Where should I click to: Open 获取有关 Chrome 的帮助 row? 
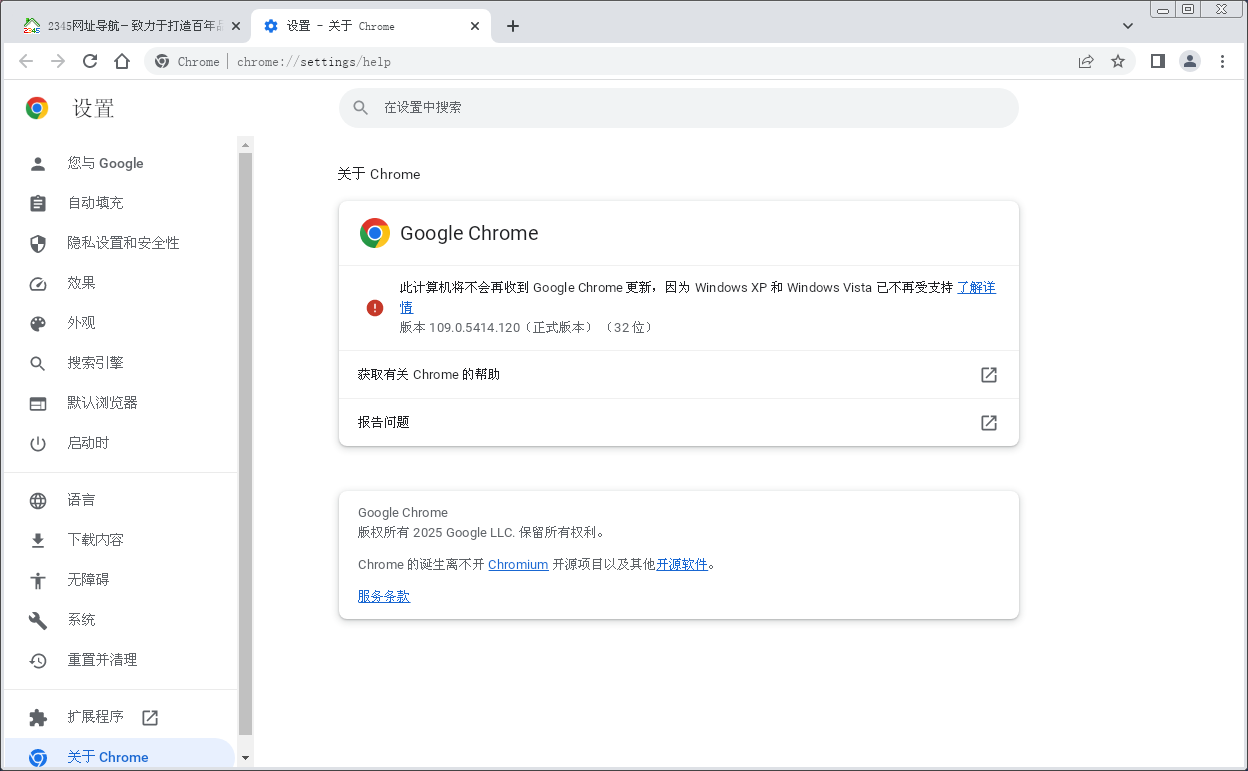(x=679, y=375)
